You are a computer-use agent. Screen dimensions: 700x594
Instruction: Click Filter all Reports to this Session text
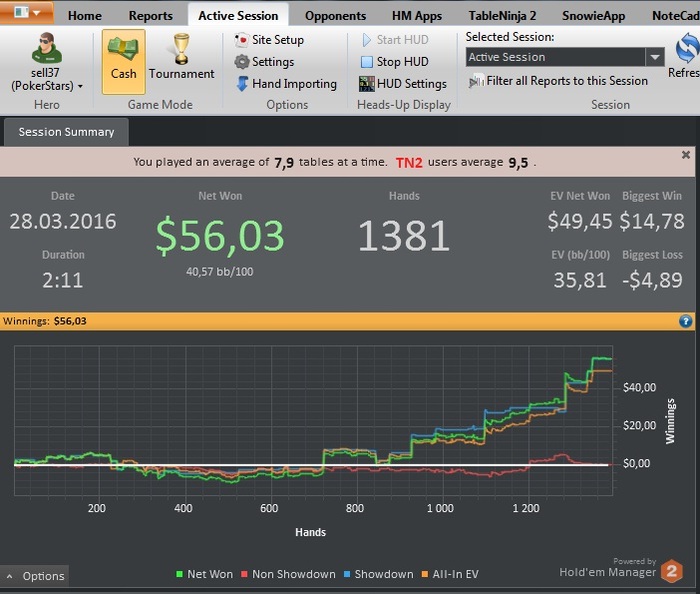pos(567,81)
